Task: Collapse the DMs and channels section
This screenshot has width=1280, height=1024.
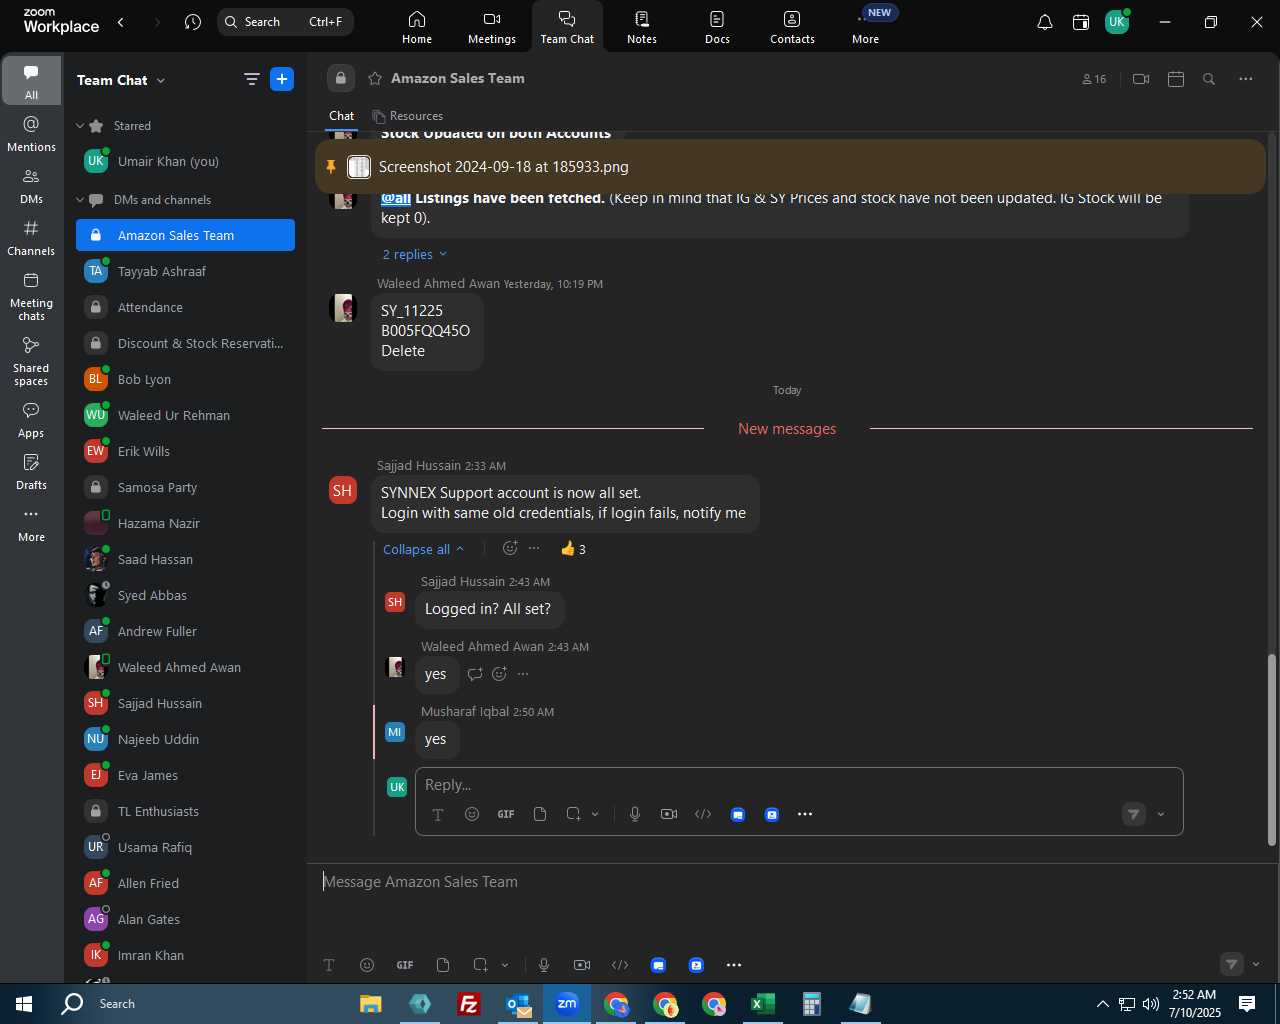Action: pyautogui.click(x=80, y=200)
